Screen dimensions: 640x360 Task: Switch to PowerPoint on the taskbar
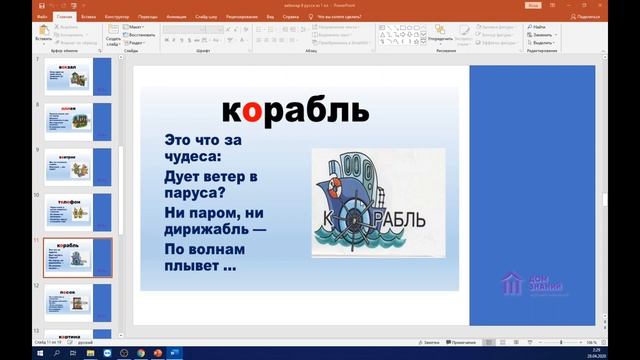[x=158, y=353]
